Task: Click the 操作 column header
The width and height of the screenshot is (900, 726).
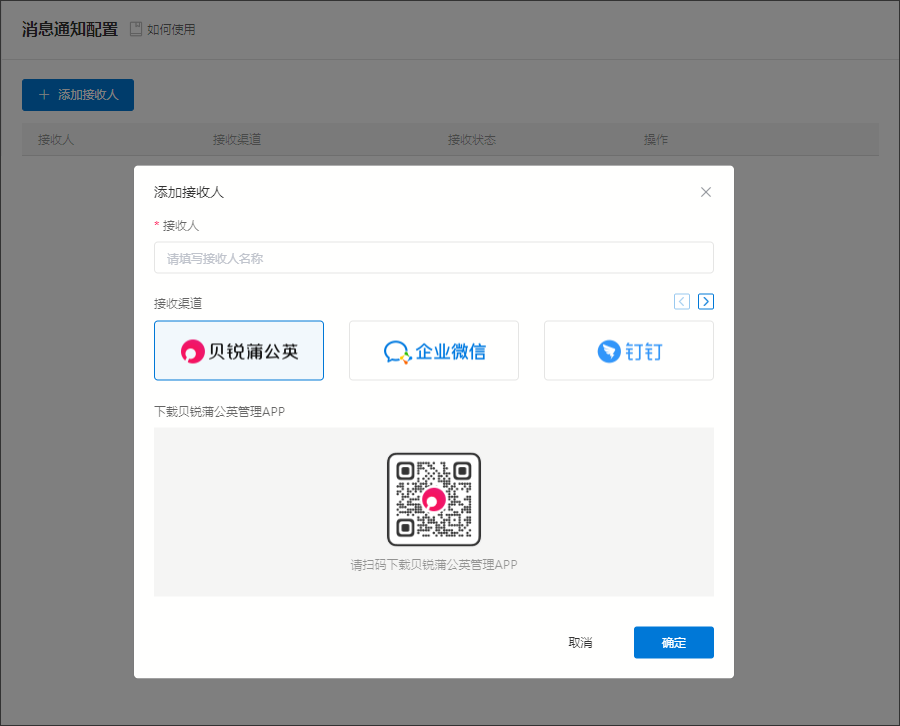Action: pos(655,139)
